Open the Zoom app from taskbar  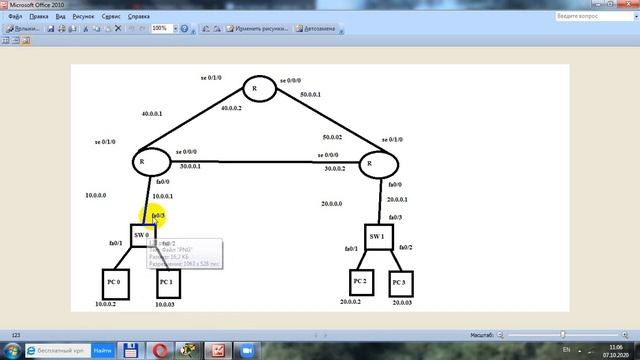click(x=247, y=351)
